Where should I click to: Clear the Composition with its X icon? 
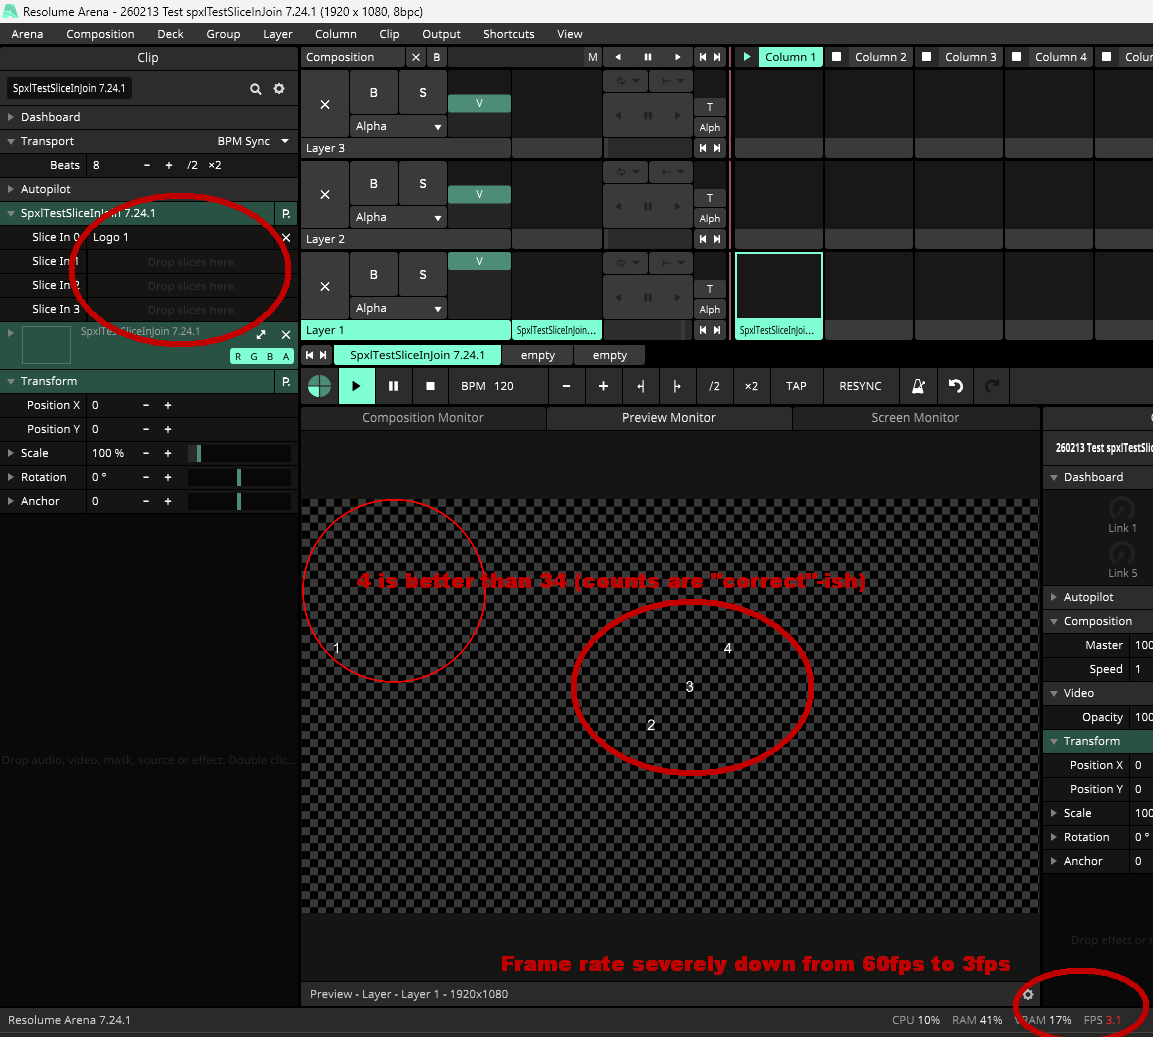(x=416, y=57)
